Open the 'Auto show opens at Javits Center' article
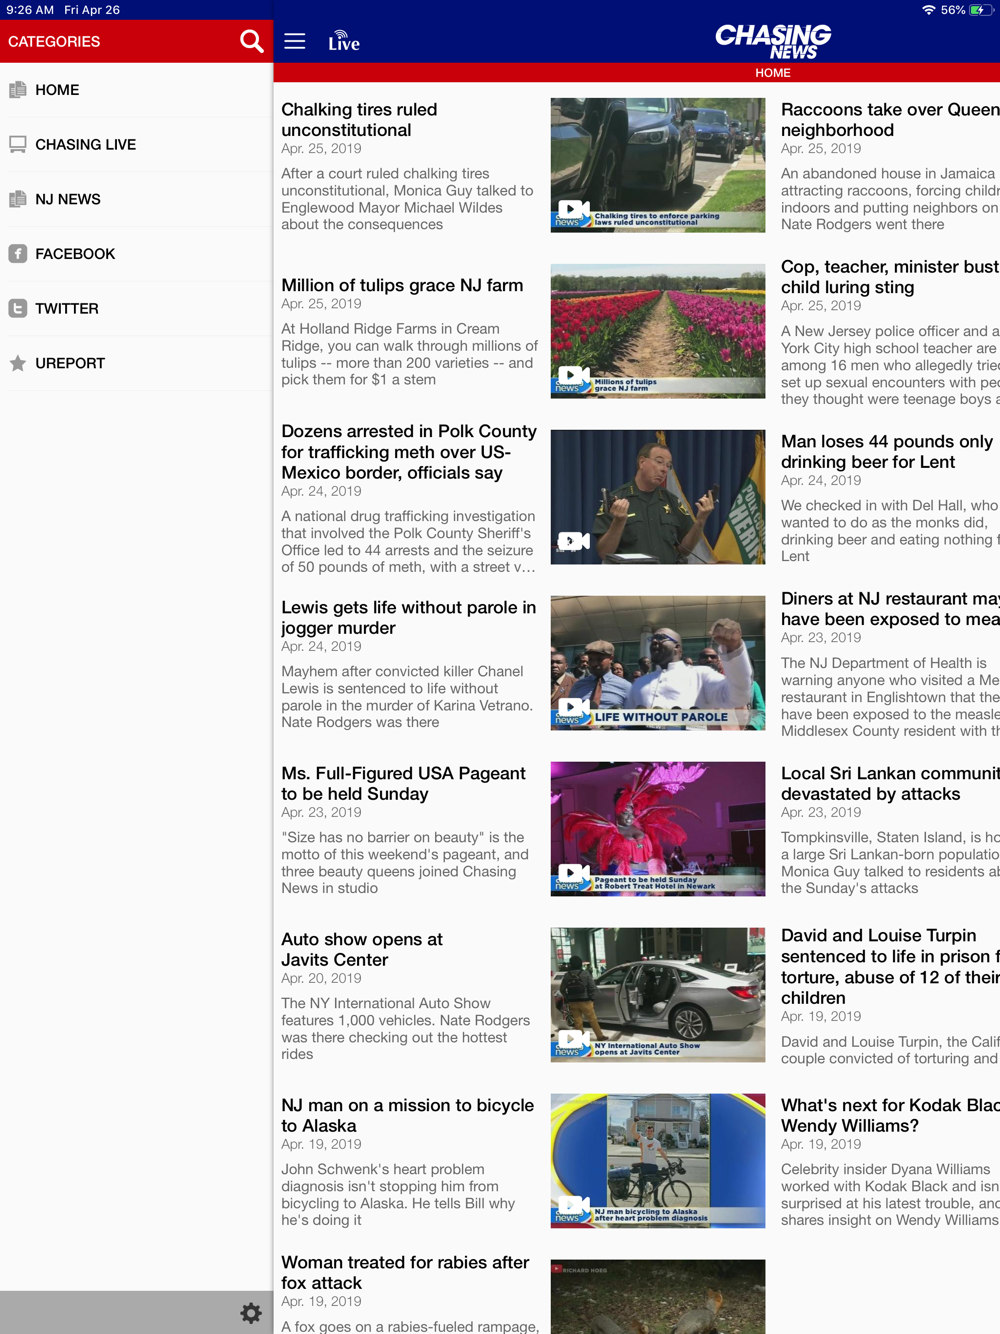Screen dimensions: 1000x1334 (361, 949)
